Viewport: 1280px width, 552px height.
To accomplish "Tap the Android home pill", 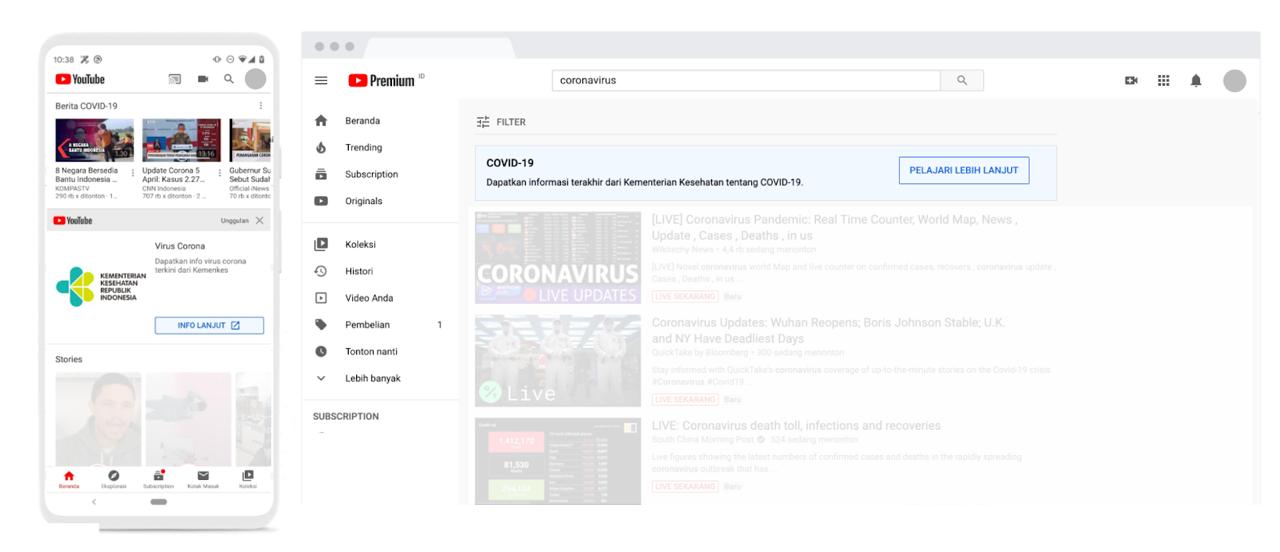I will (158, 503).
